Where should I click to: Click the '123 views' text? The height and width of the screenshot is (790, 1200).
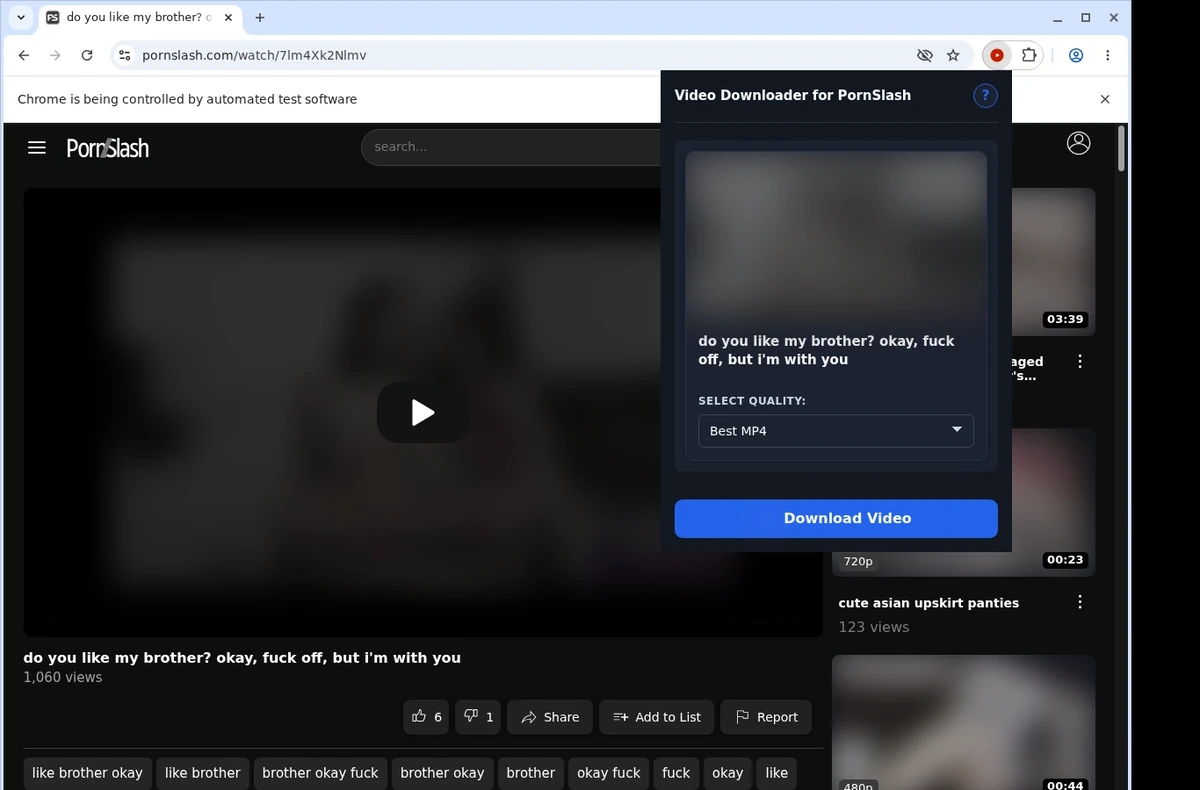(874, 627)
